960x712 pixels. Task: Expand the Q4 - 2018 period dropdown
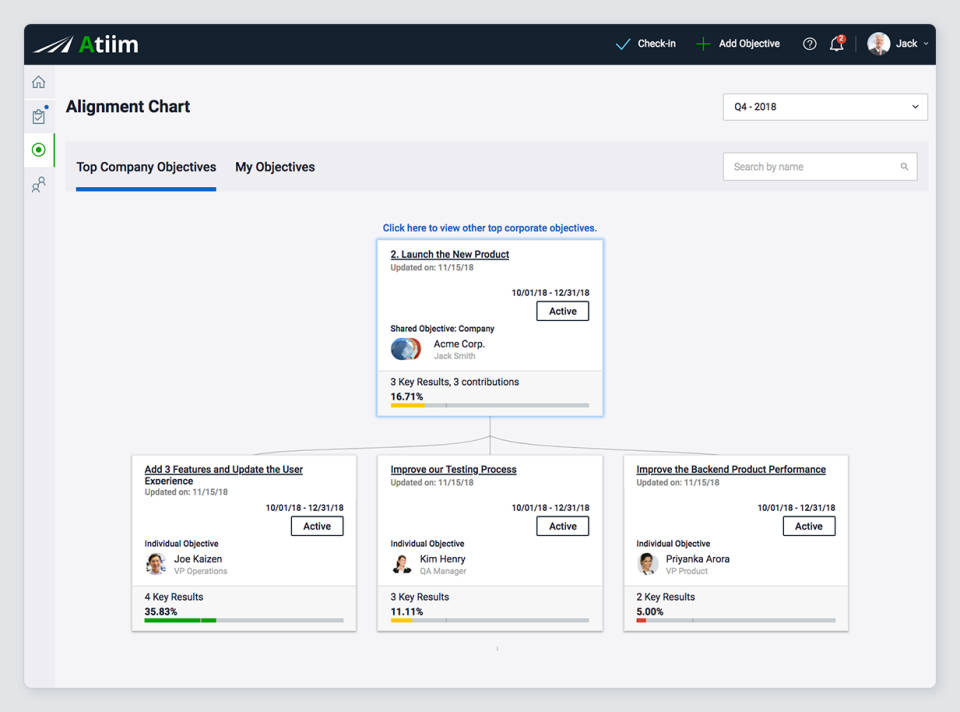click(824, 107)
